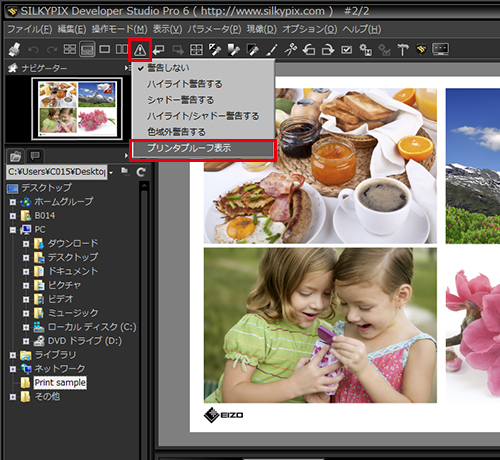Click the redo arrow icon

pyautogui.click(x=51, y=50)
